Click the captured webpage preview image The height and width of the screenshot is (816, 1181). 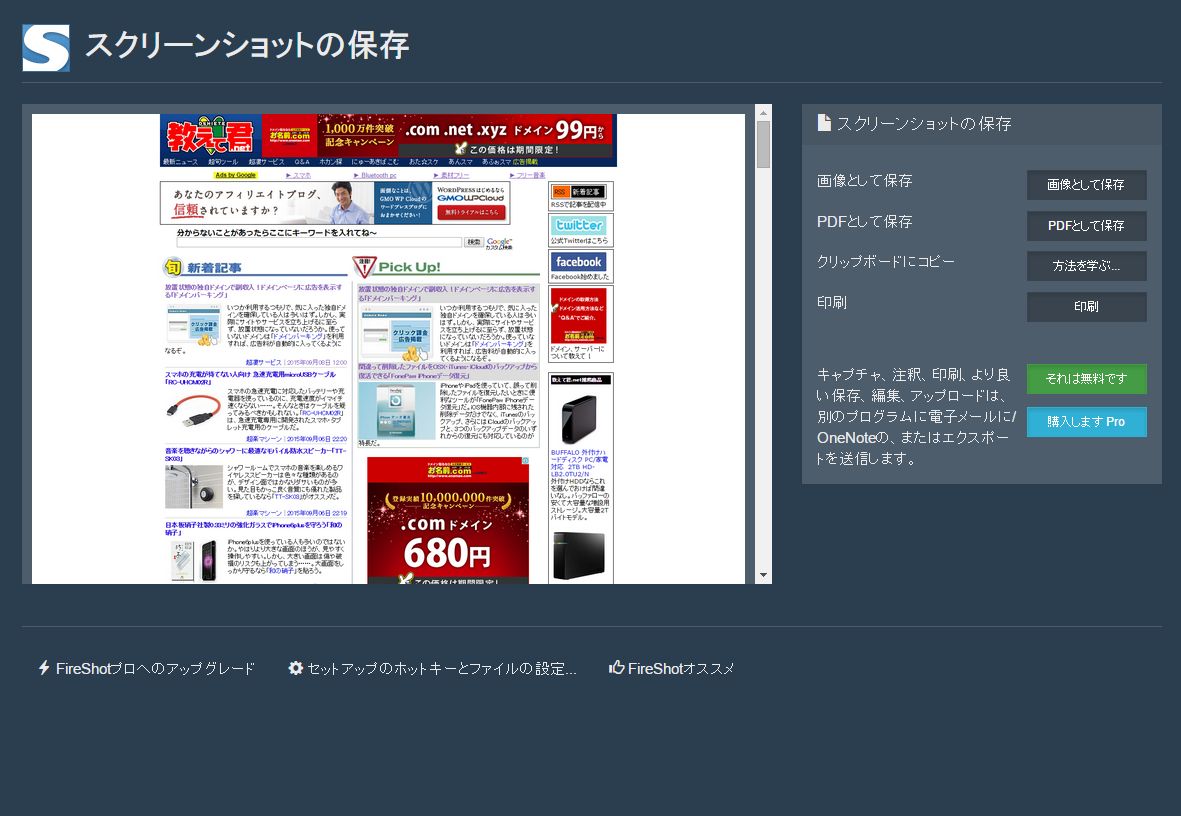point(389,349)
